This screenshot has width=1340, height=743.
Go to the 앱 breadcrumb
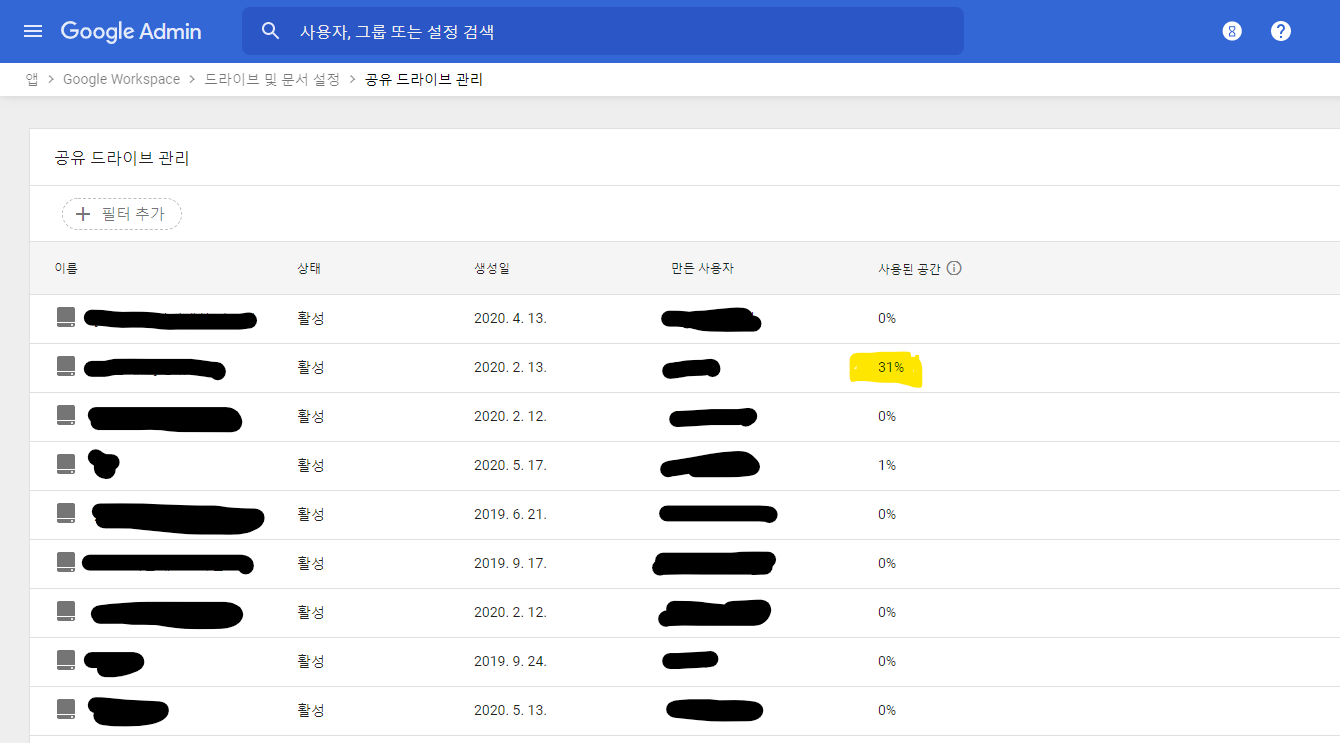point(32,79)
